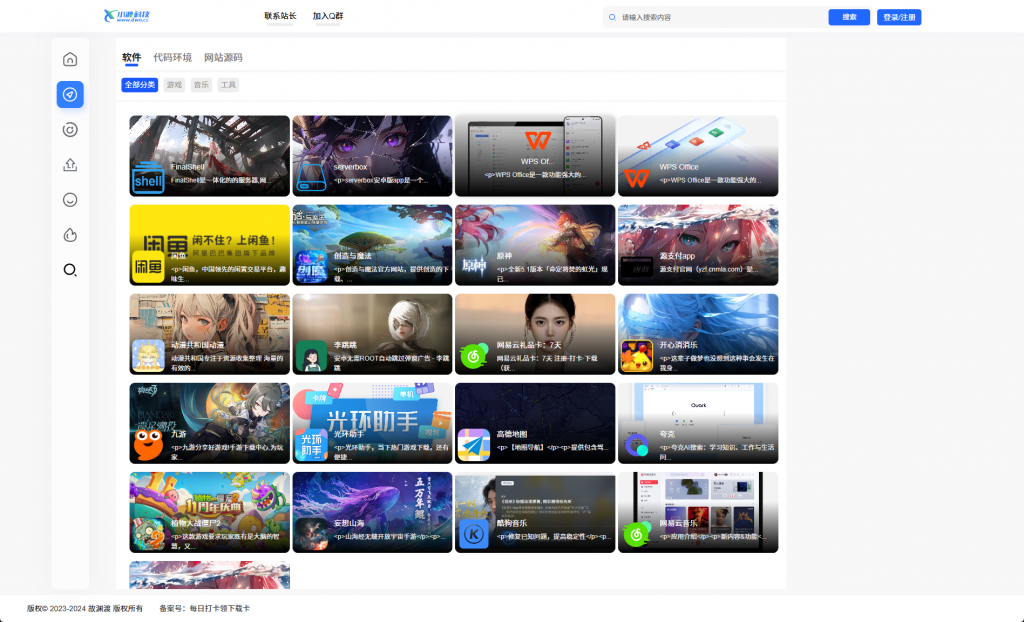Filter by the 游戏 category
The height and width of the screenshot is (622, 1024).
point(174,85)
